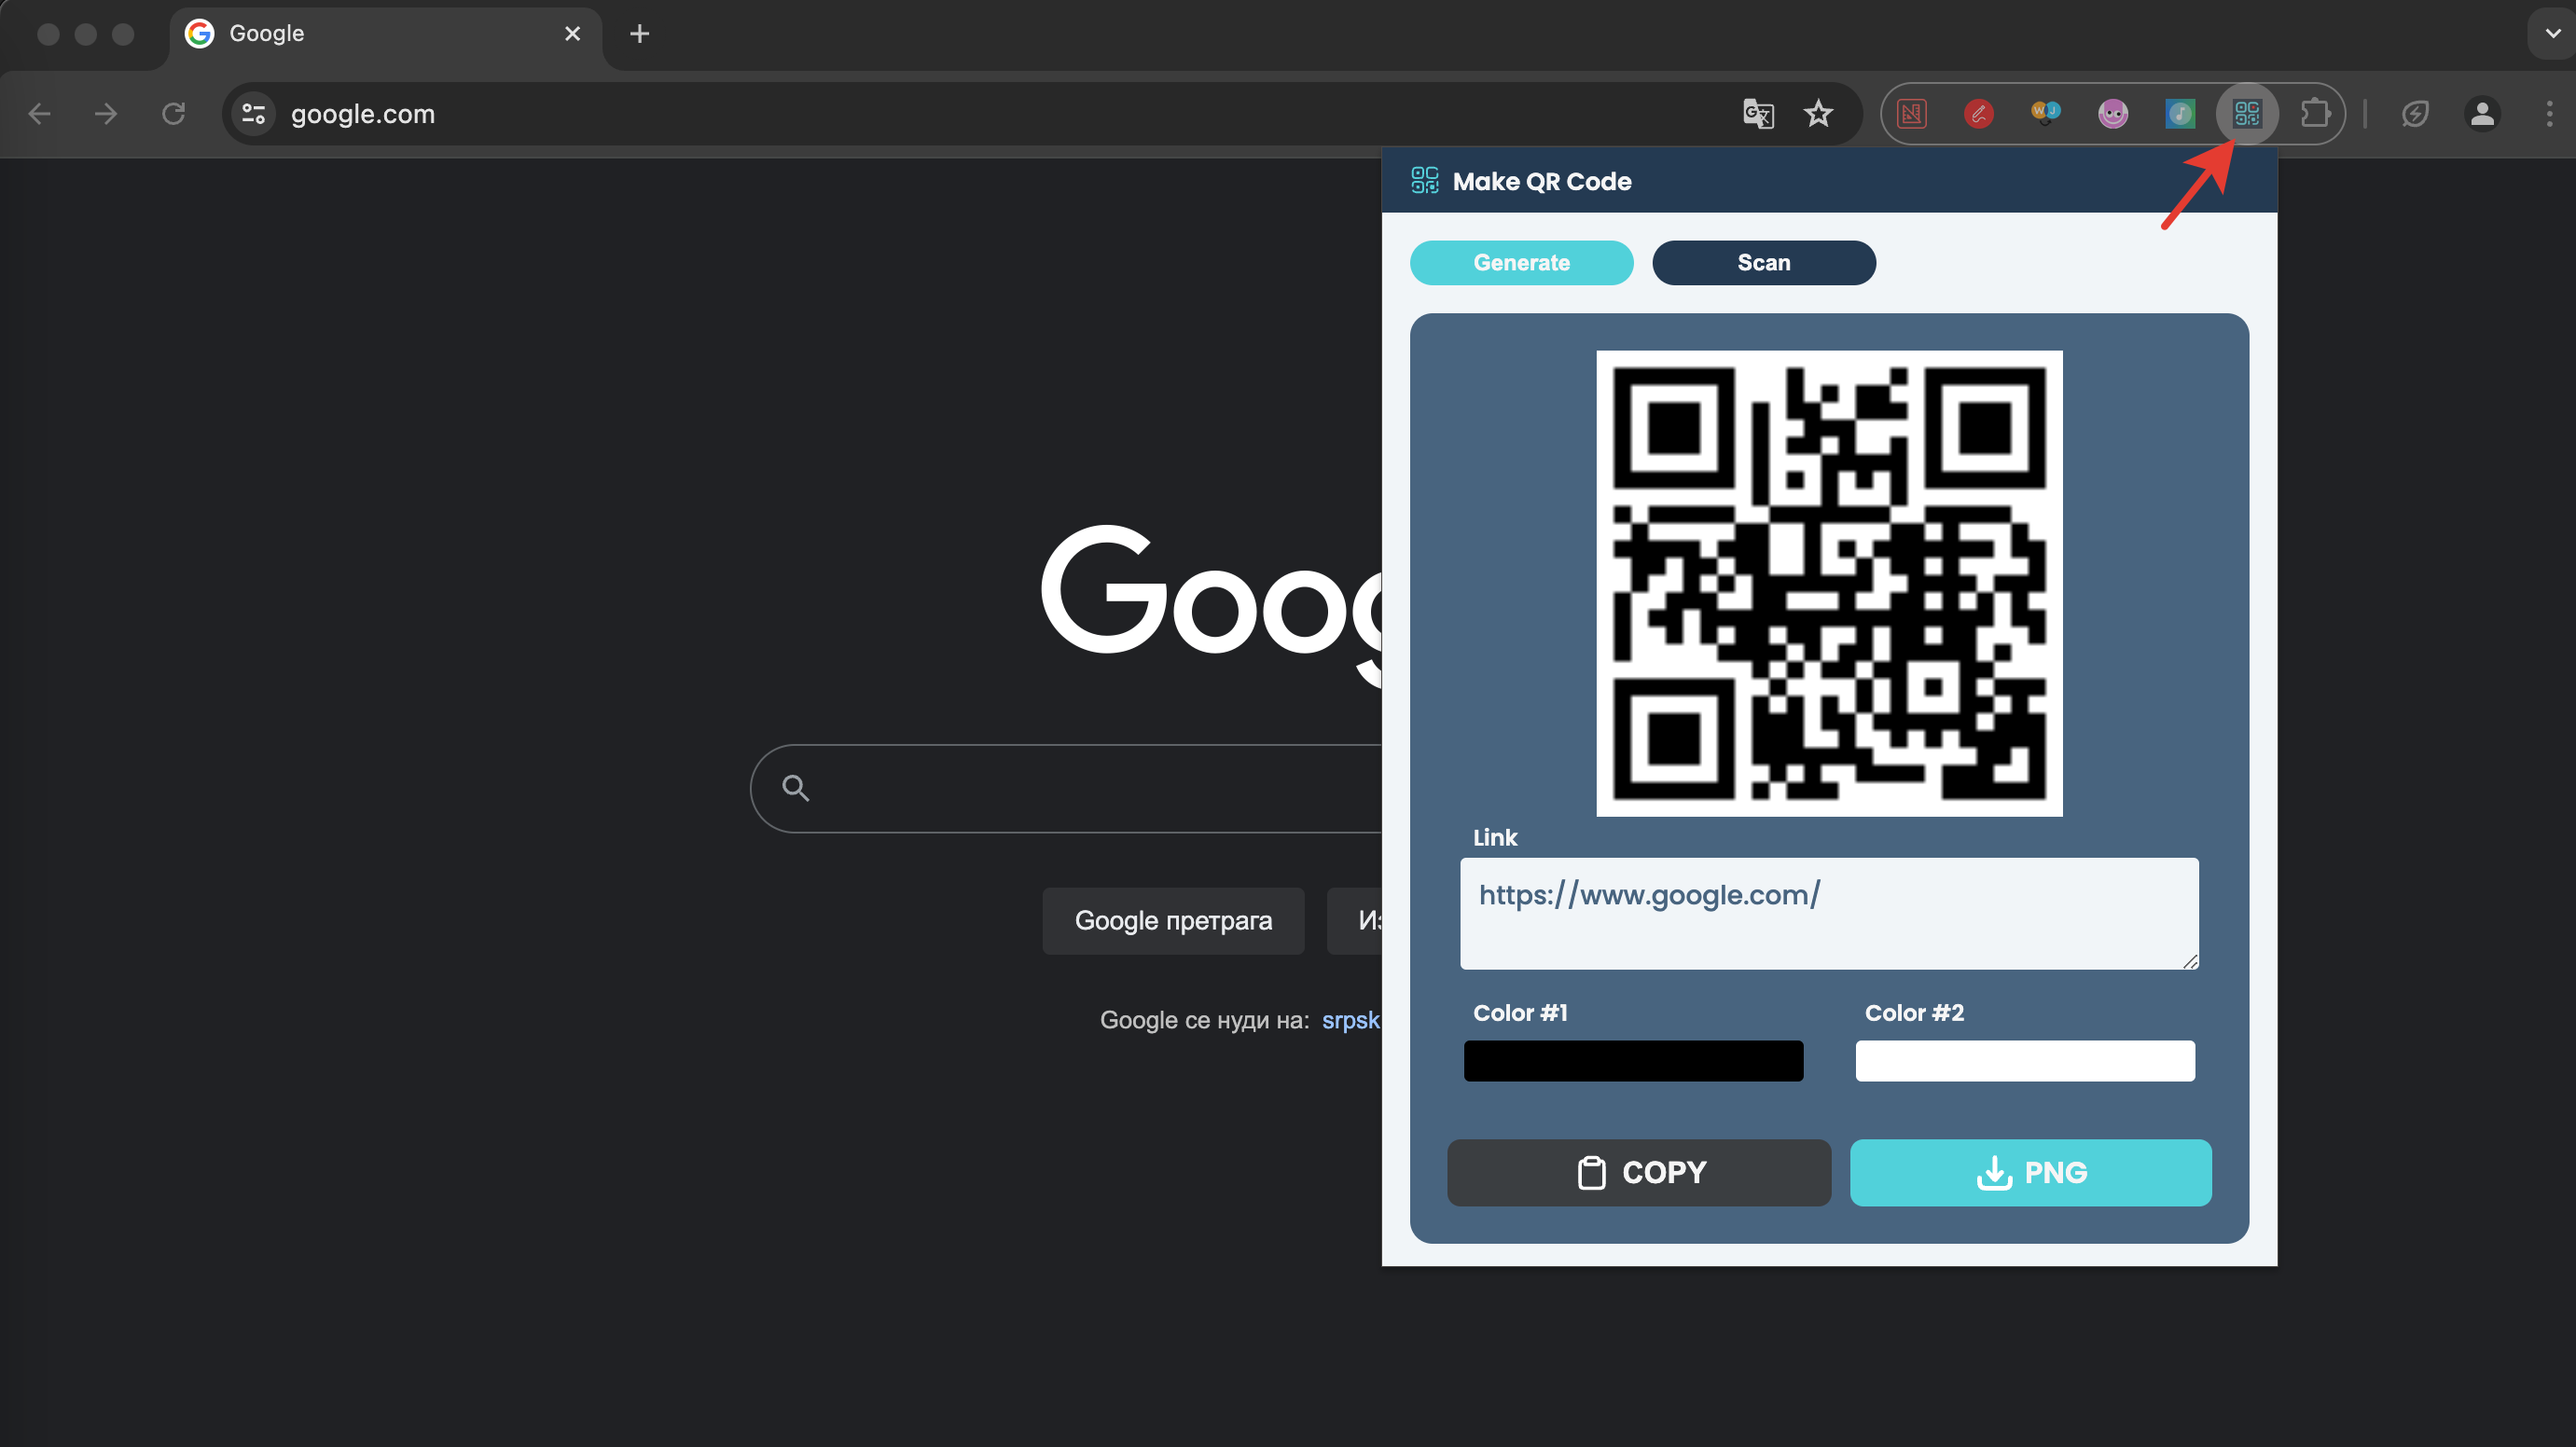Open the Color #2 white swatch picker

[2024, 1060]
